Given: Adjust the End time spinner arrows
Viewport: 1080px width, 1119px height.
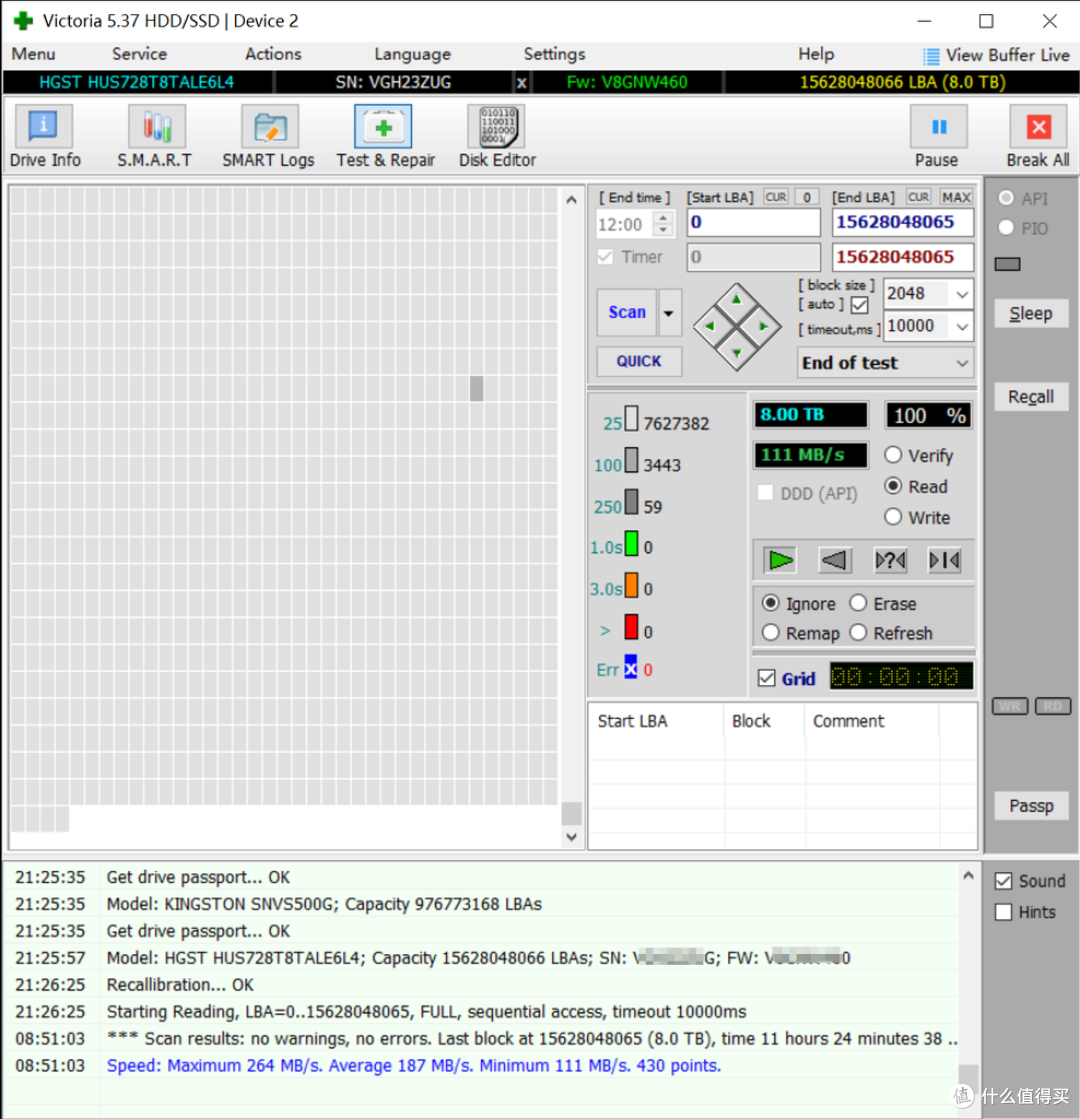Looking at the screenshot, I should tap(663, 224).
